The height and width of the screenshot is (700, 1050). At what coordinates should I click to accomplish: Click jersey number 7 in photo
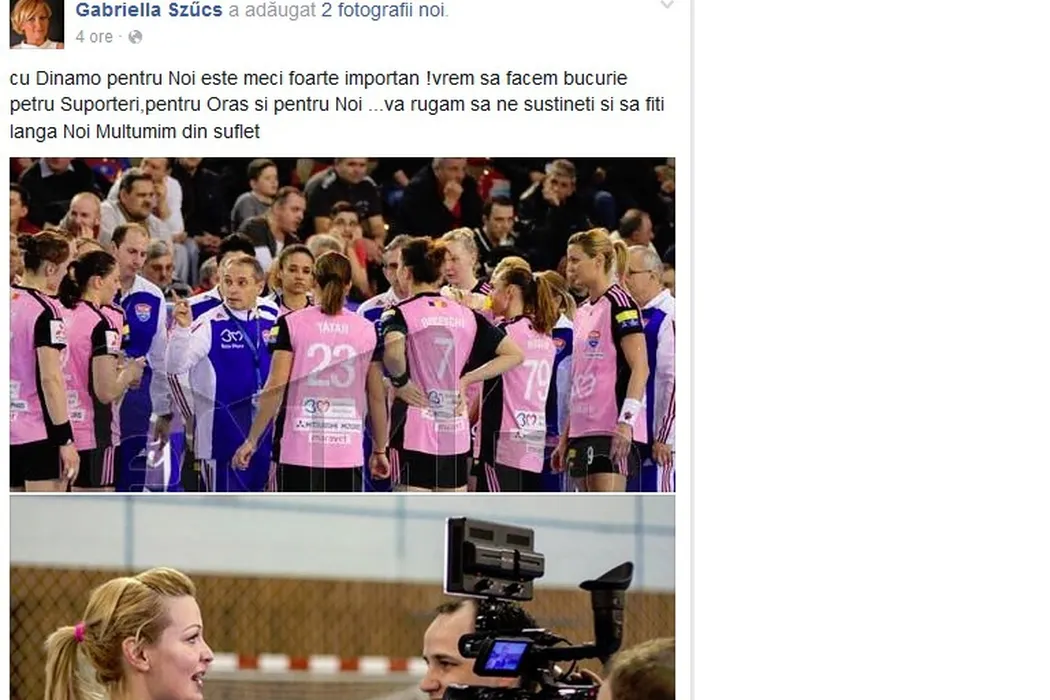point(445,360)
